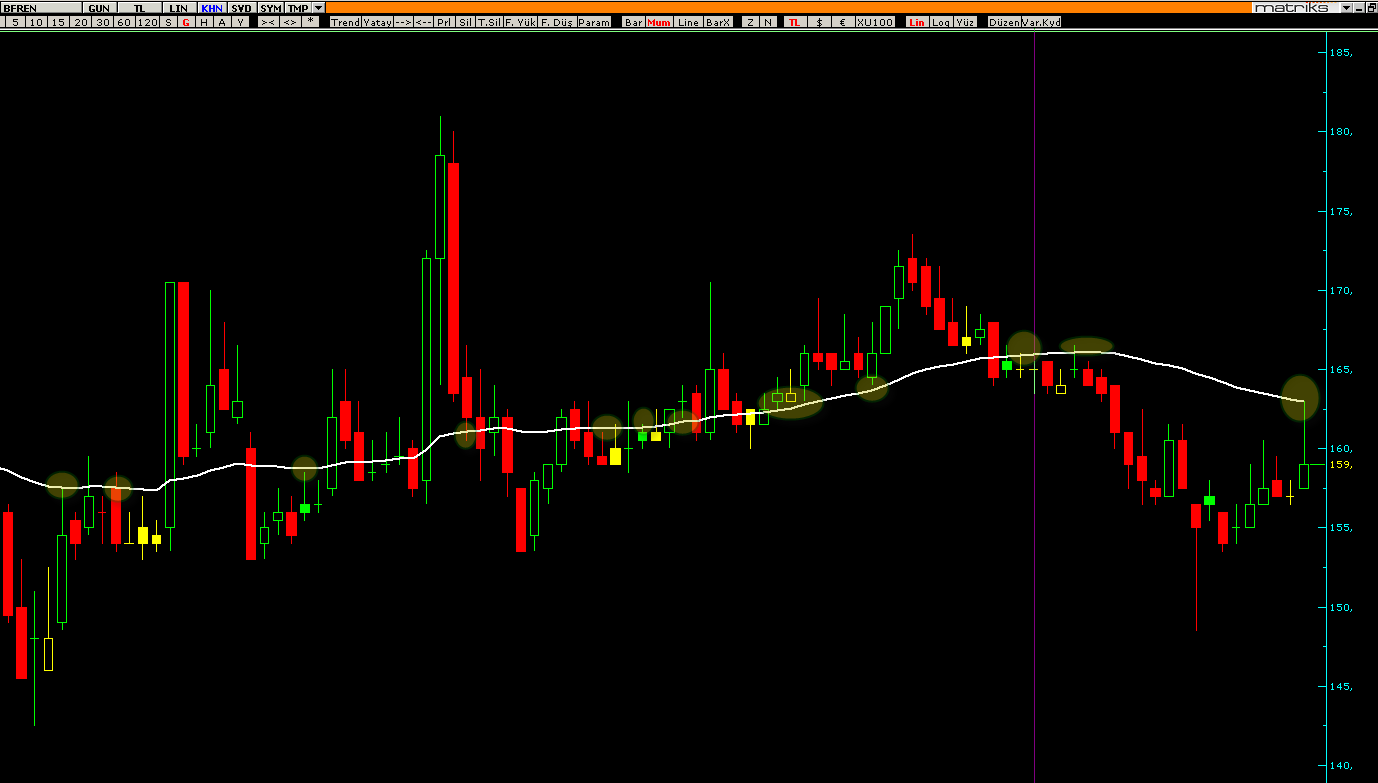1378x783 pixels.
Task: Switch the chart to Line type
Action: coord(688,22)
